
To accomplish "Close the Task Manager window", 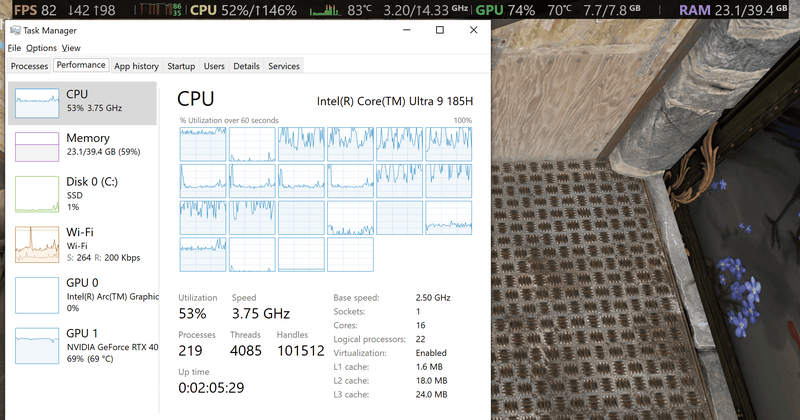I will [x=473, y=30].
